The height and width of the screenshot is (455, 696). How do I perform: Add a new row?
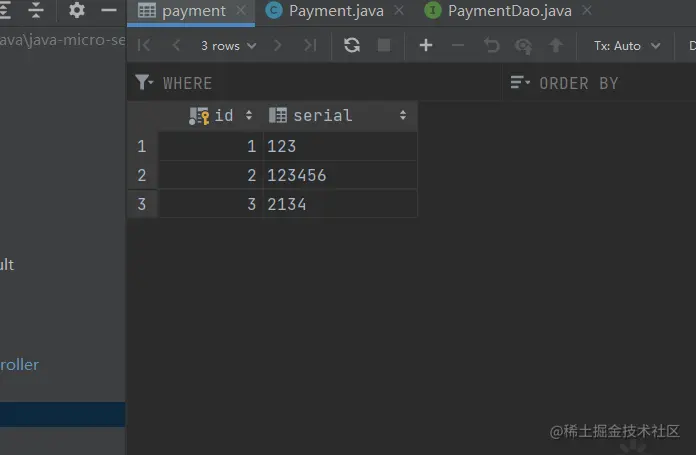click(426, 45)
